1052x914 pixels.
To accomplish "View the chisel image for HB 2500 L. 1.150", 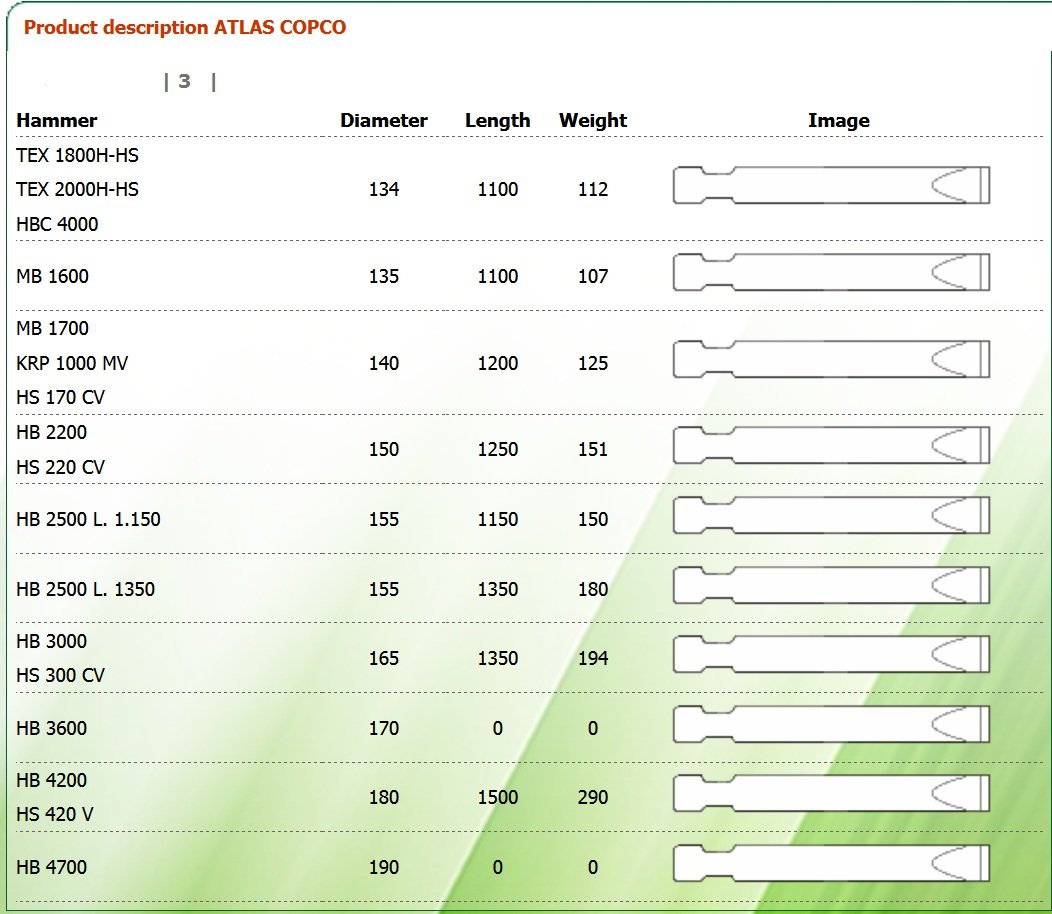I will [x=831, y=515].
